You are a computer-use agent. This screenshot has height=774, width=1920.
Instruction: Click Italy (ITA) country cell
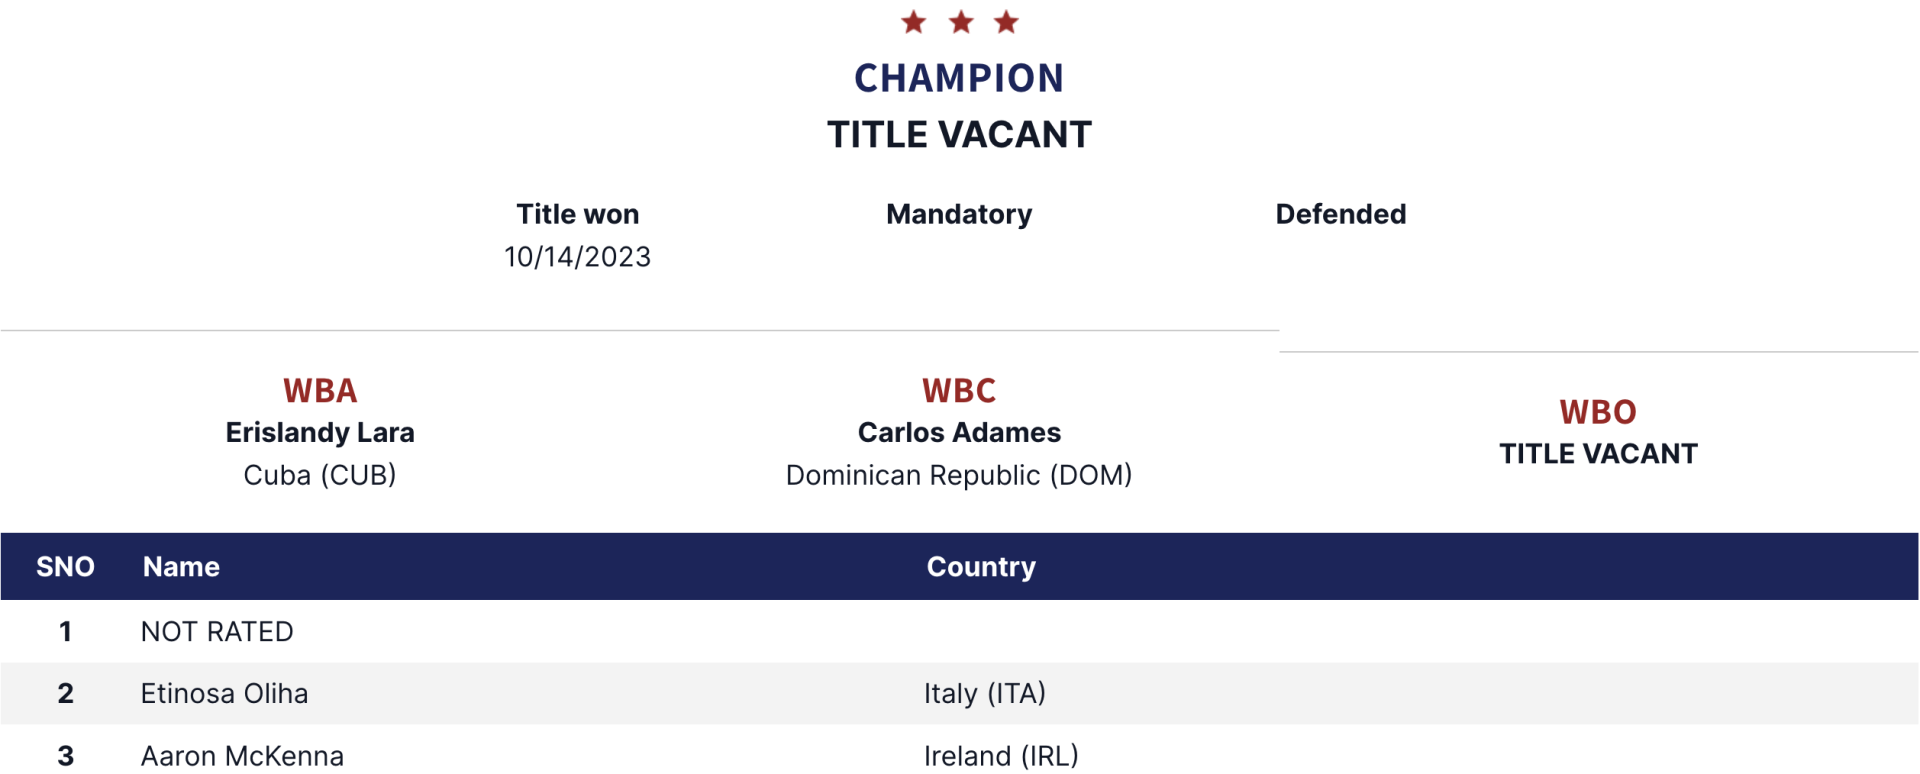tap(984, 694)
